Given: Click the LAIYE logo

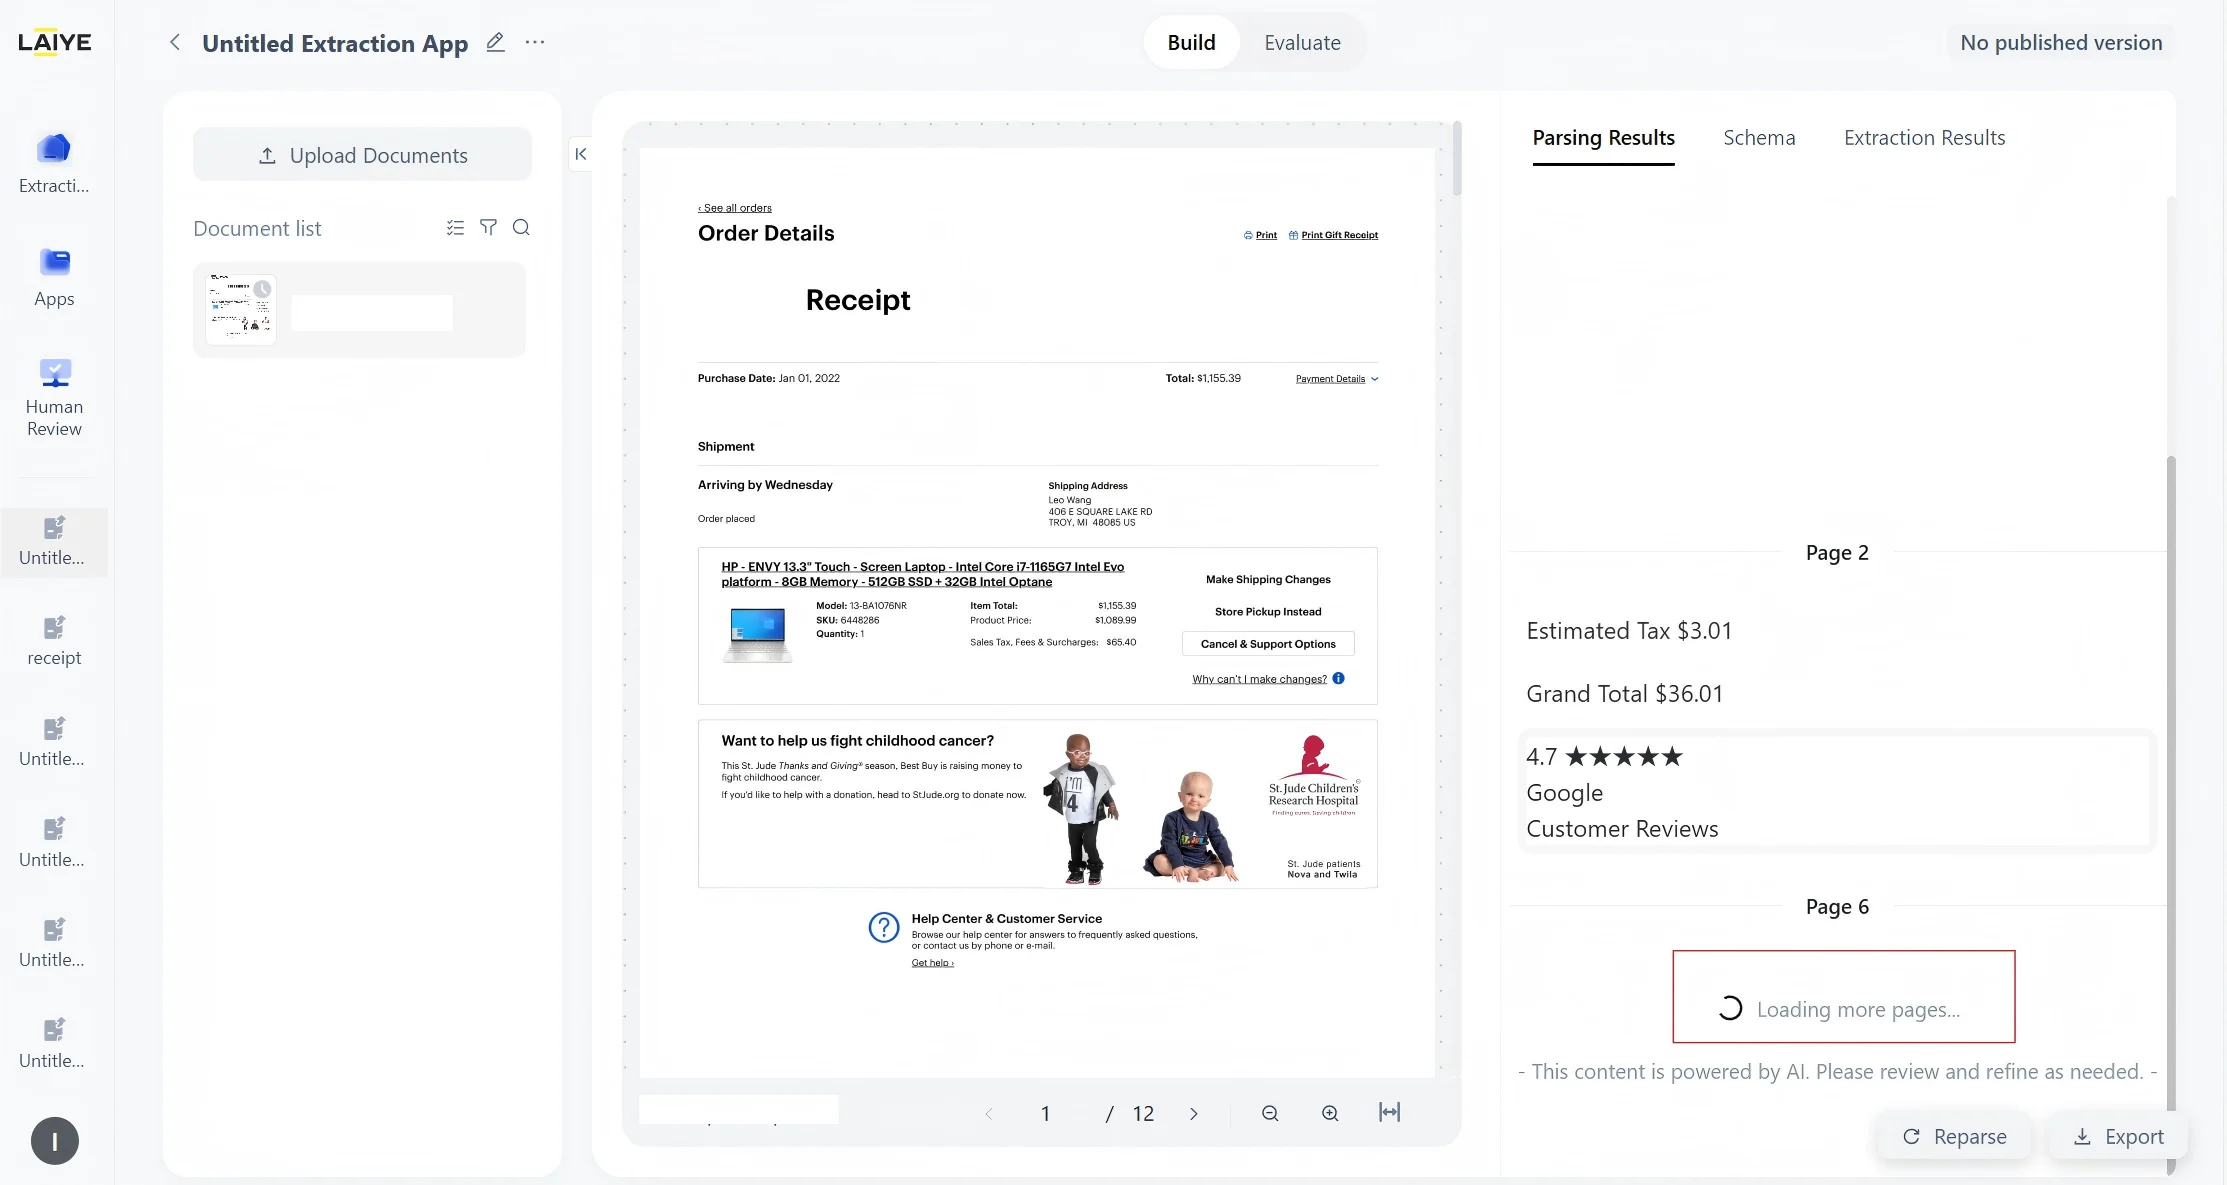Looking at the screenshot, I should (55, 42).
